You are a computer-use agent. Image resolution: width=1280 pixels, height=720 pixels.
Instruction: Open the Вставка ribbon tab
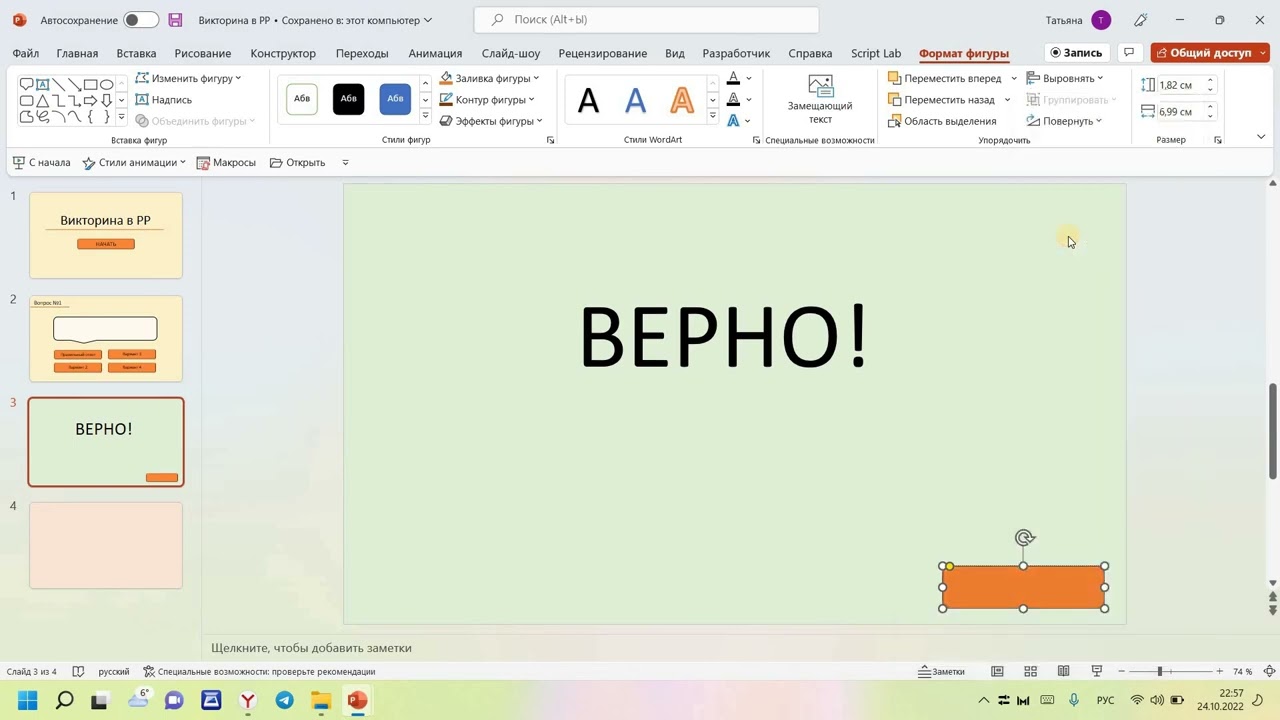[136, 53]
